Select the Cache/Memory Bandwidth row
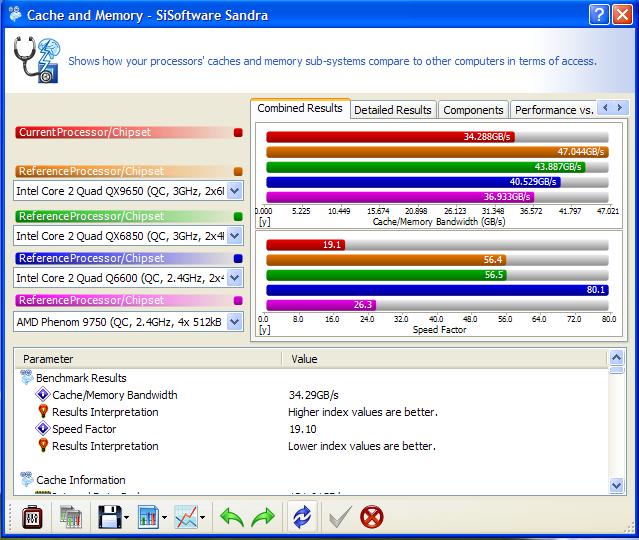639x540 pixels. click(312, 395)
